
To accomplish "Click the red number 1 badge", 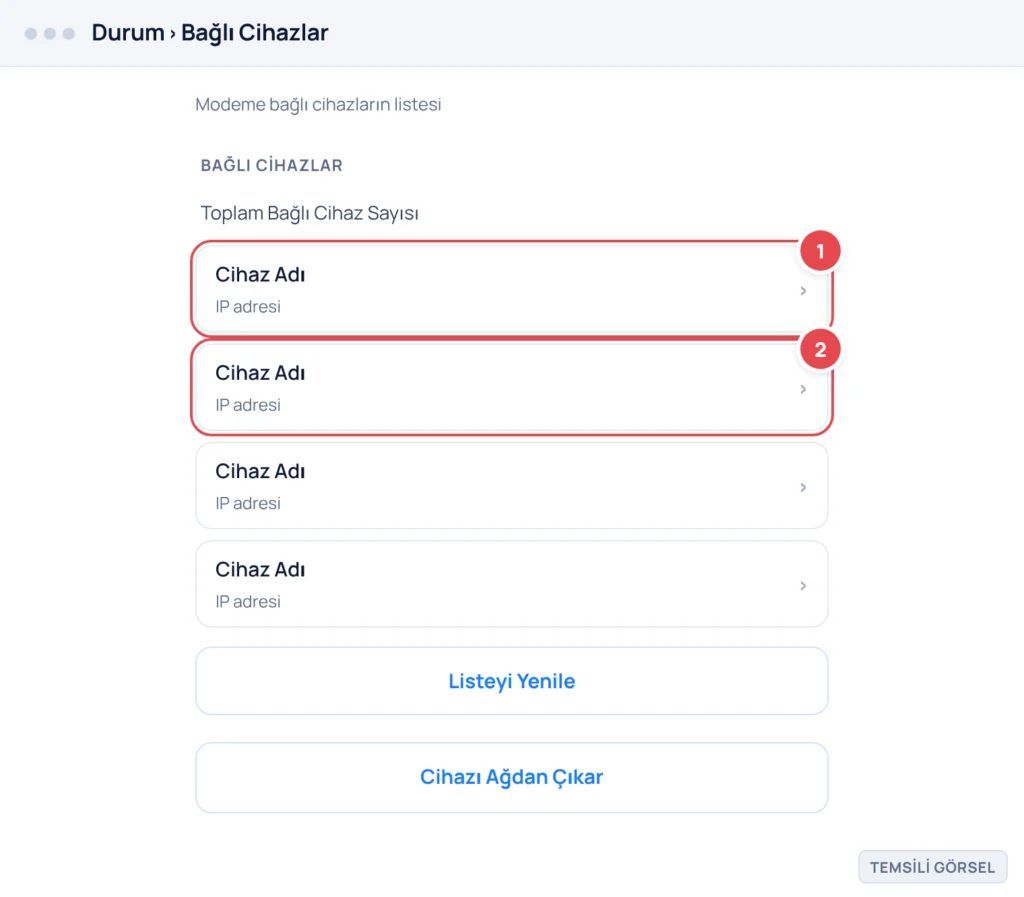I will tap(820, 251).
